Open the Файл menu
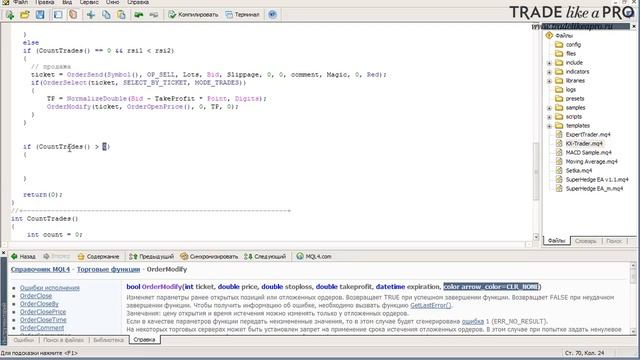The image size is (640, 360). point(20,2)
